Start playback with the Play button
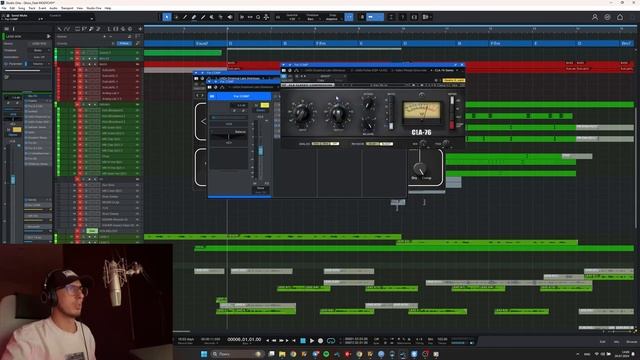Screen dimensions: 640x360 (x=312, y=340)
